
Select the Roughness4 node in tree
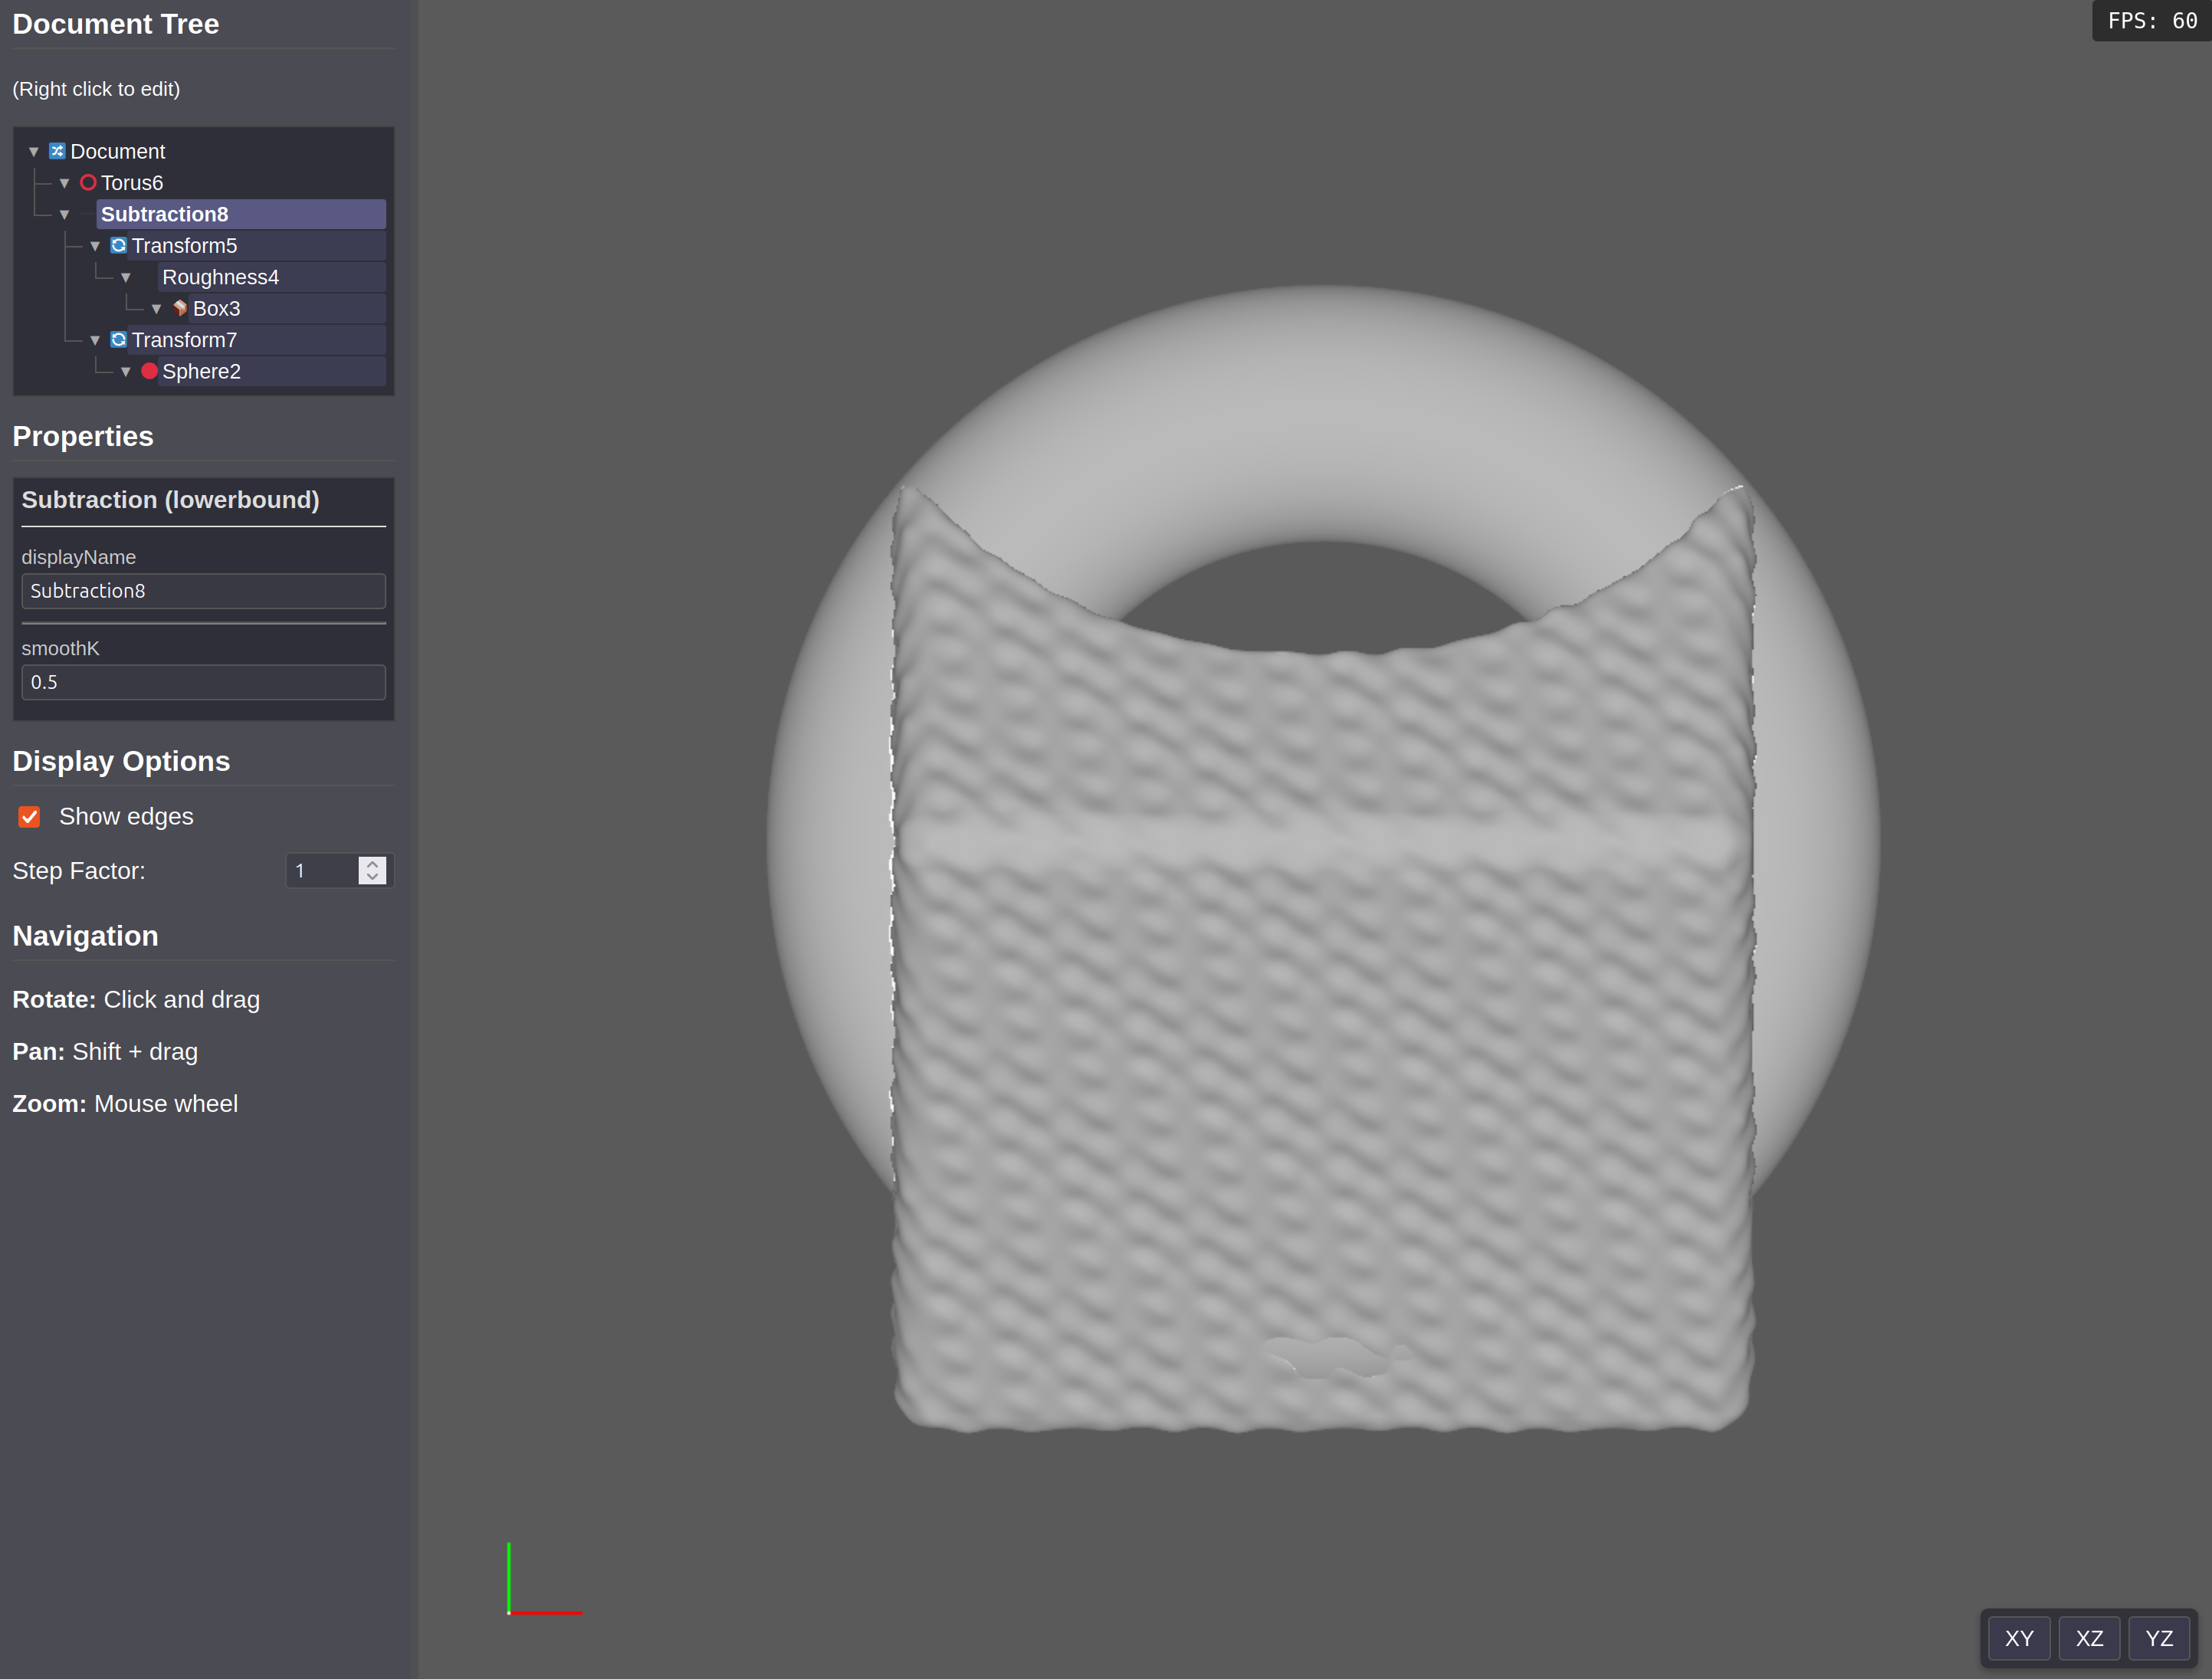coord(220,277)
